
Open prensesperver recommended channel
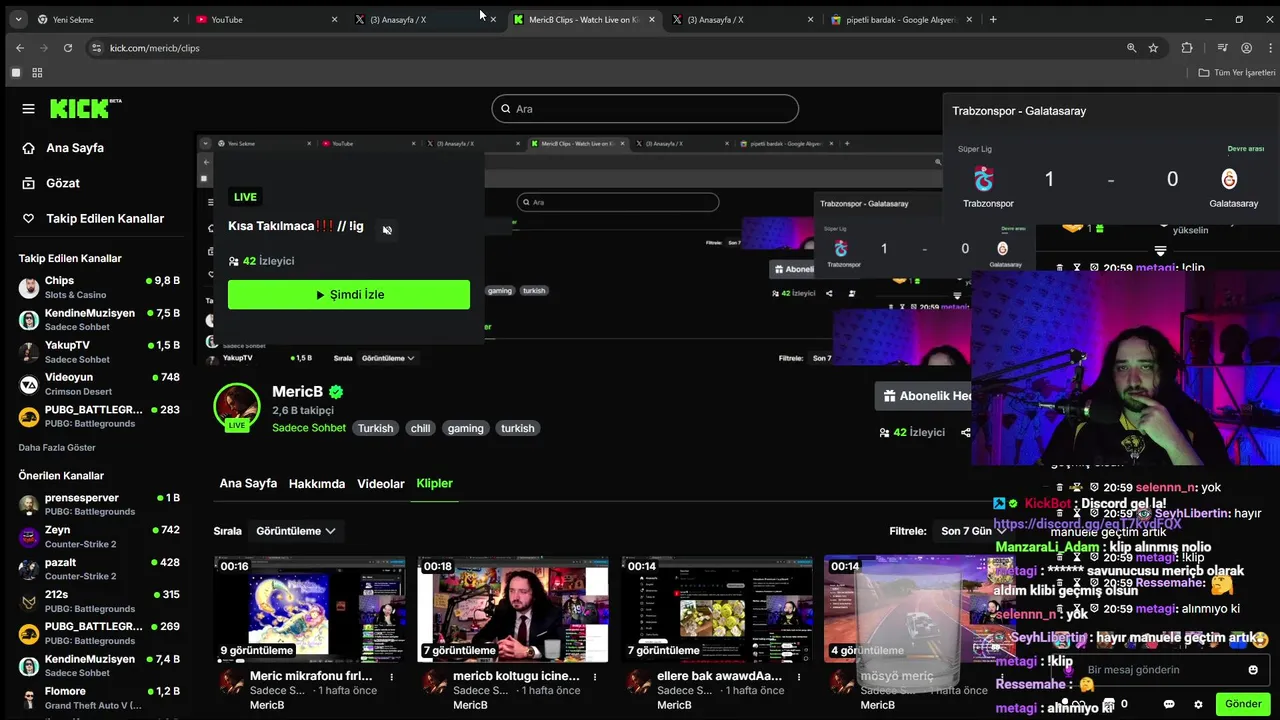tap(99, 504)
